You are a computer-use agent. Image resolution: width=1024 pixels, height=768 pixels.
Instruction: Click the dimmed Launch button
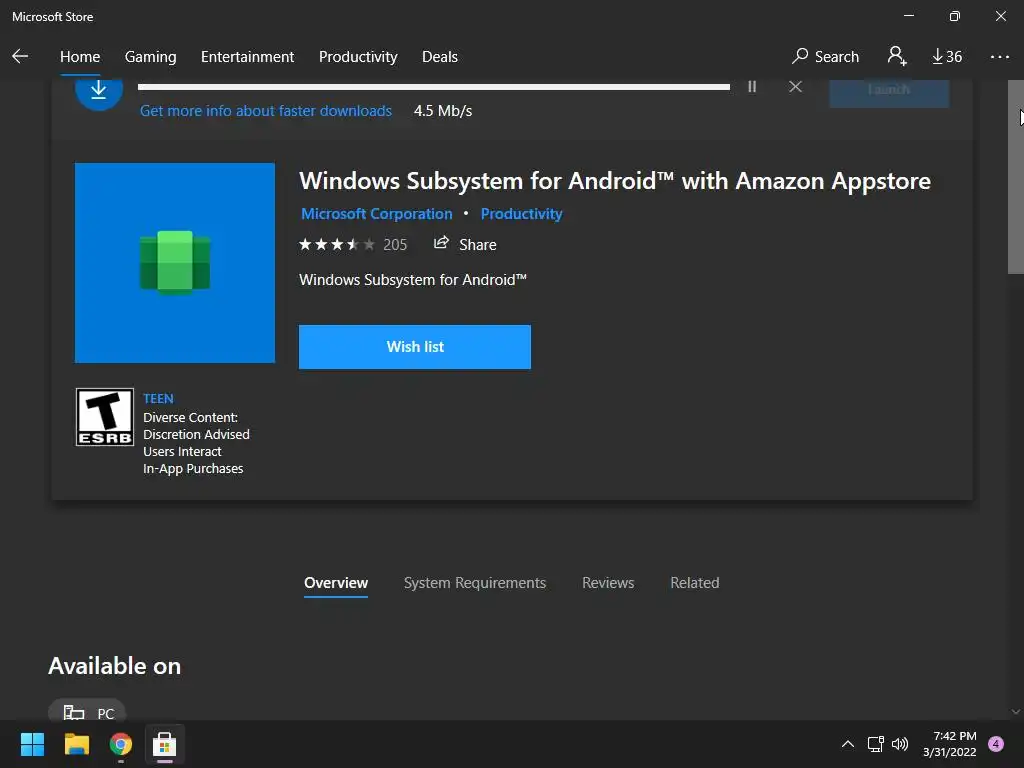(x=889, y=93)
